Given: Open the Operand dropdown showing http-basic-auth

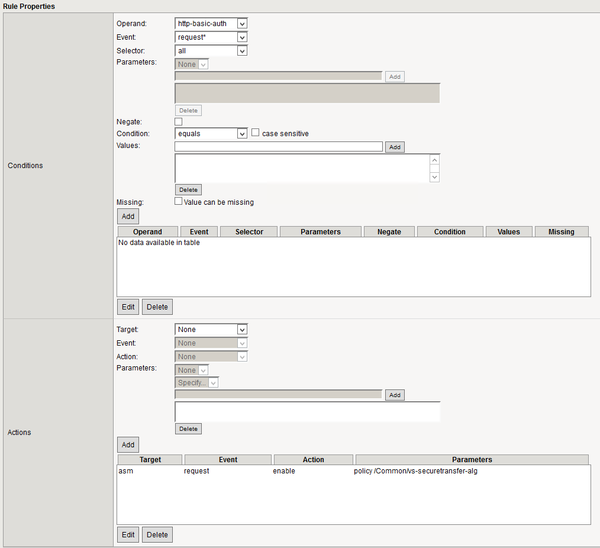Looking at the screenshot, I should [x=211, y=23].
